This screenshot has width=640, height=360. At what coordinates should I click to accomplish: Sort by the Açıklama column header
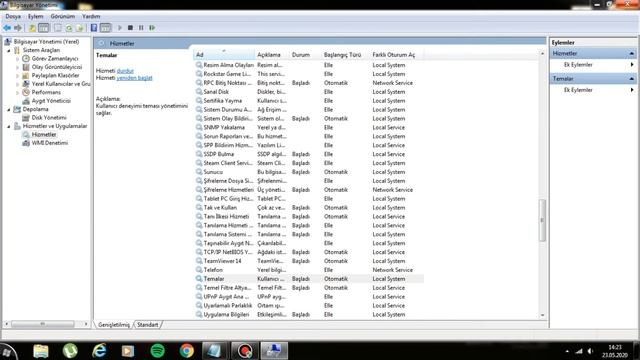point(271,55)
